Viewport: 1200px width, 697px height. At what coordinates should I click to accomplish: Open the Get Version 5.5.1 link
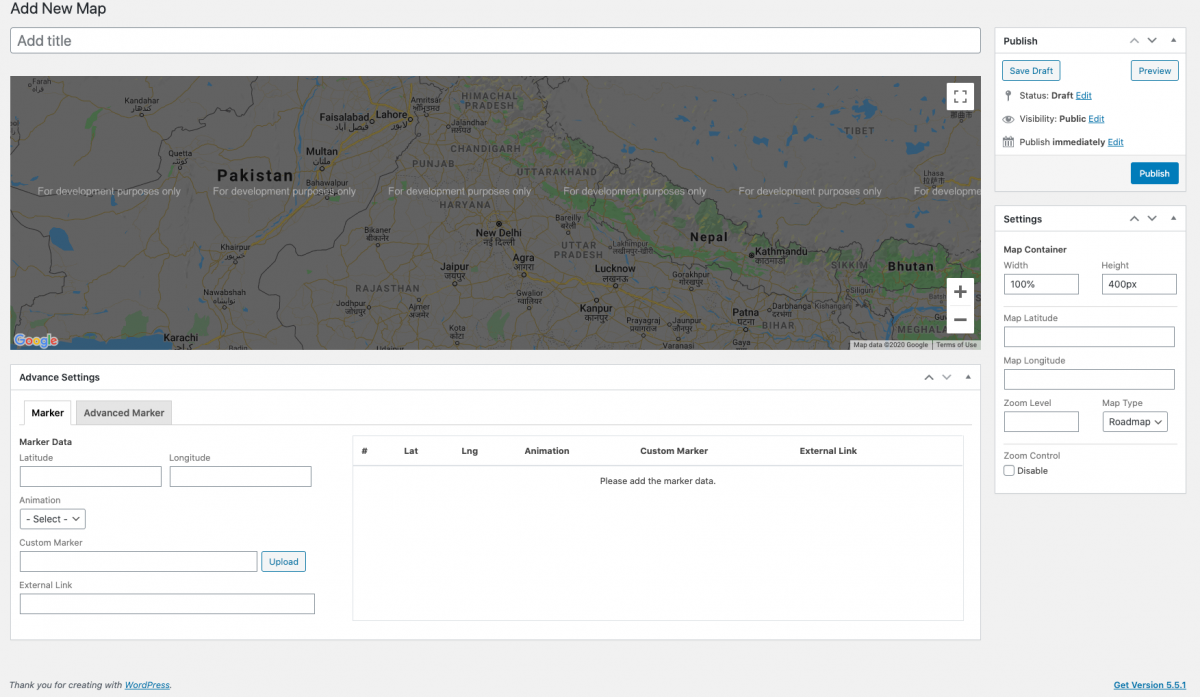pyautogui.click(x=1149, y=684)
